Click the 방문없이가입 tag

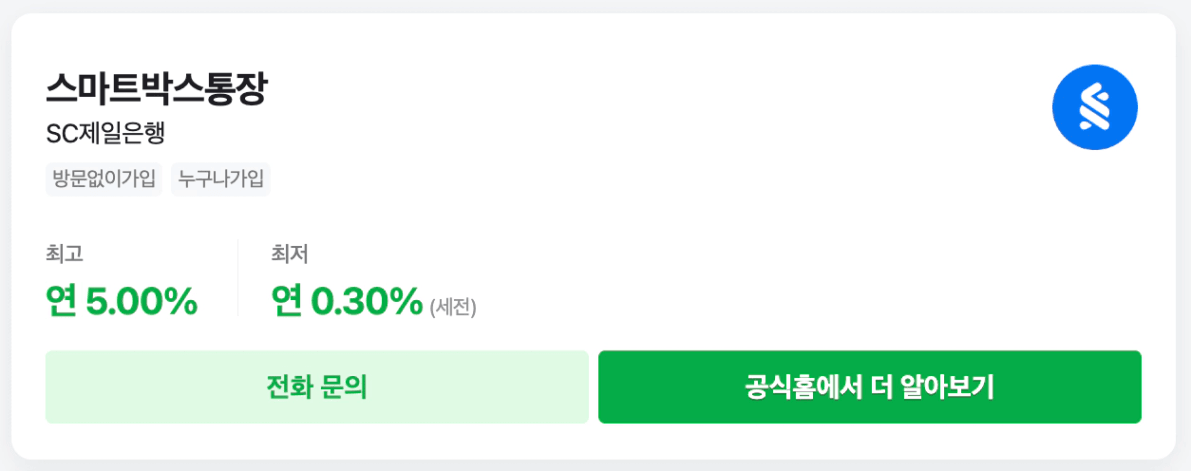(104, 180)
